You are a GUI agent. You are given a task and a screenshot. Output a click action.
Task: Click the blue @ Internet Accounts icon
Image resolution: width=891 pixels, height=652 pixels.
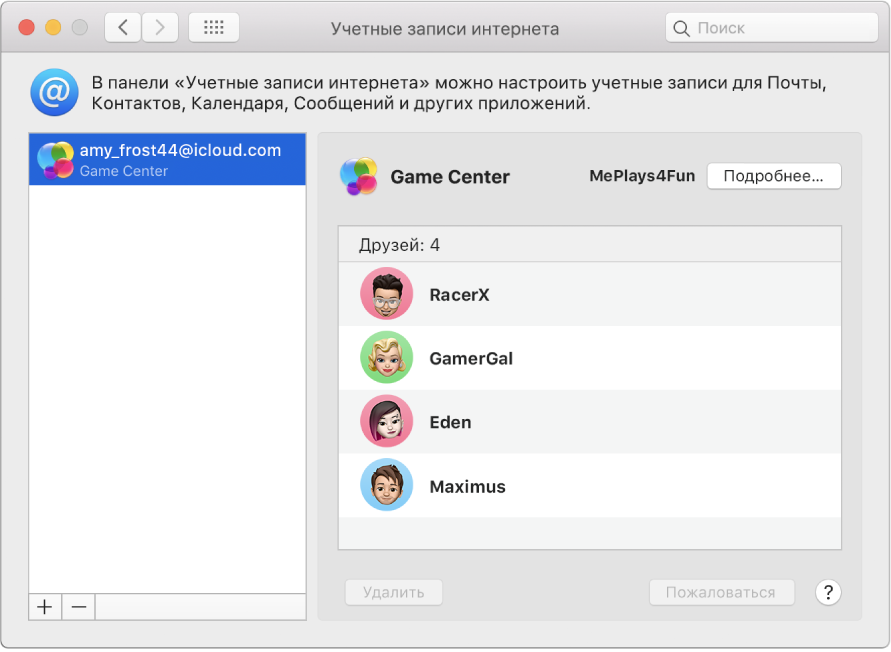(55, 92)
